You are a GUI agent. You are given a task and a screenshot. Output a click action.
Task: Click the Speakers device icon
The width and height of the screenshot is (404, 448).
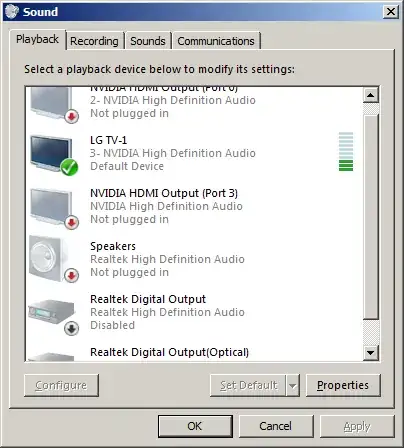(x=54, y=259)
